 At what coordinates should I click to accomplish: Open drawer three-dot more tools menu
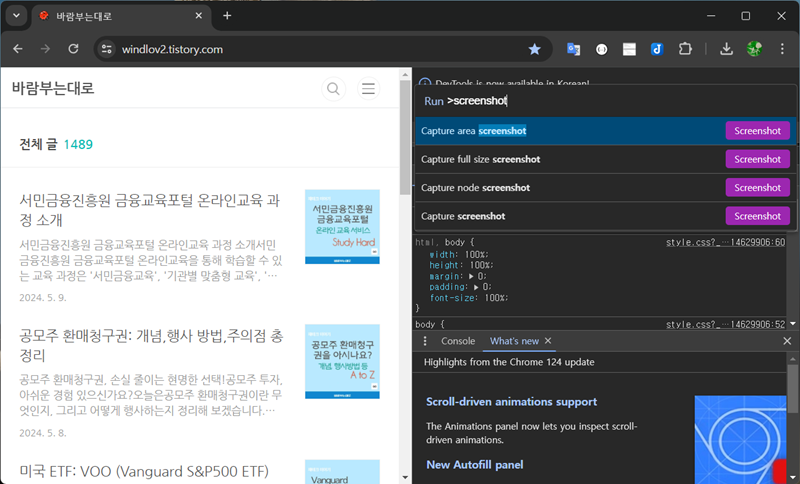click(x=425, y=341)
